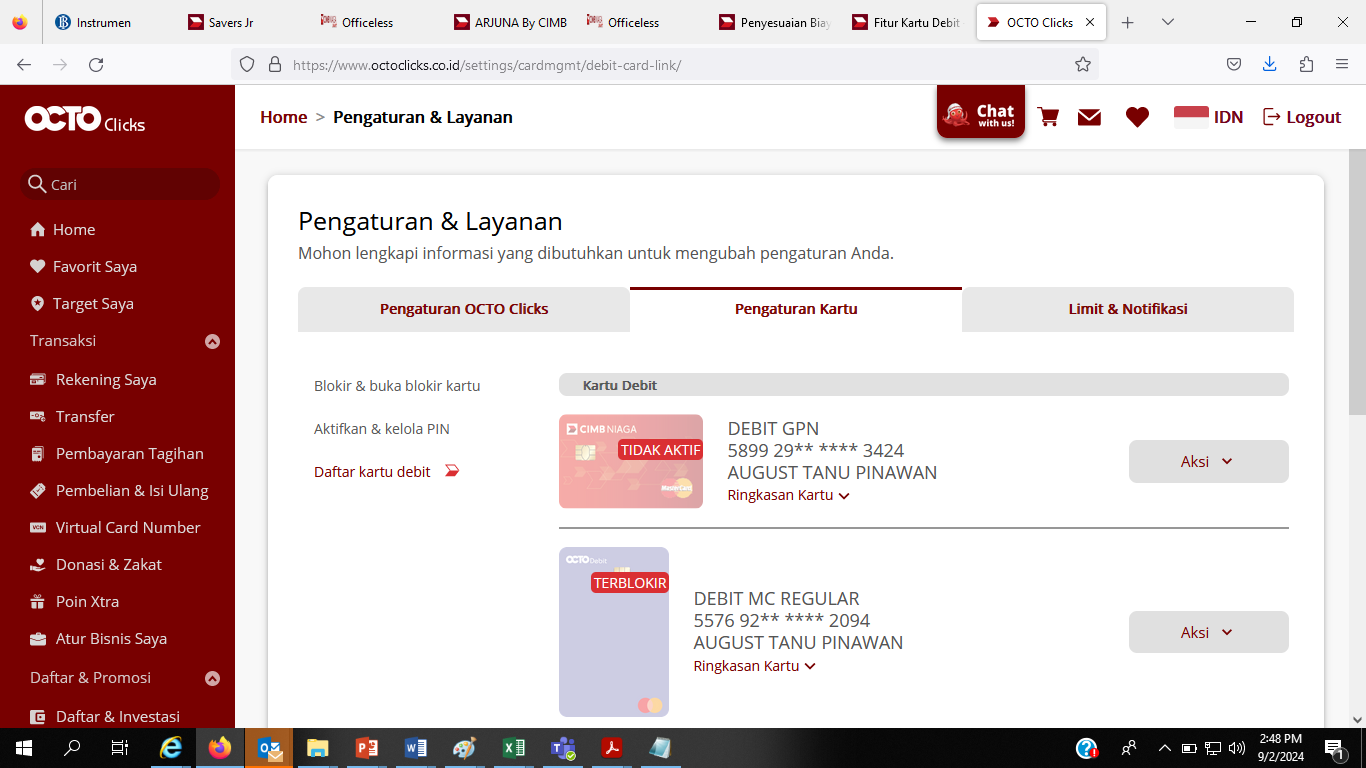Open Aksi dropdown for DEBIT GPN card

[x=1208, y=462]
